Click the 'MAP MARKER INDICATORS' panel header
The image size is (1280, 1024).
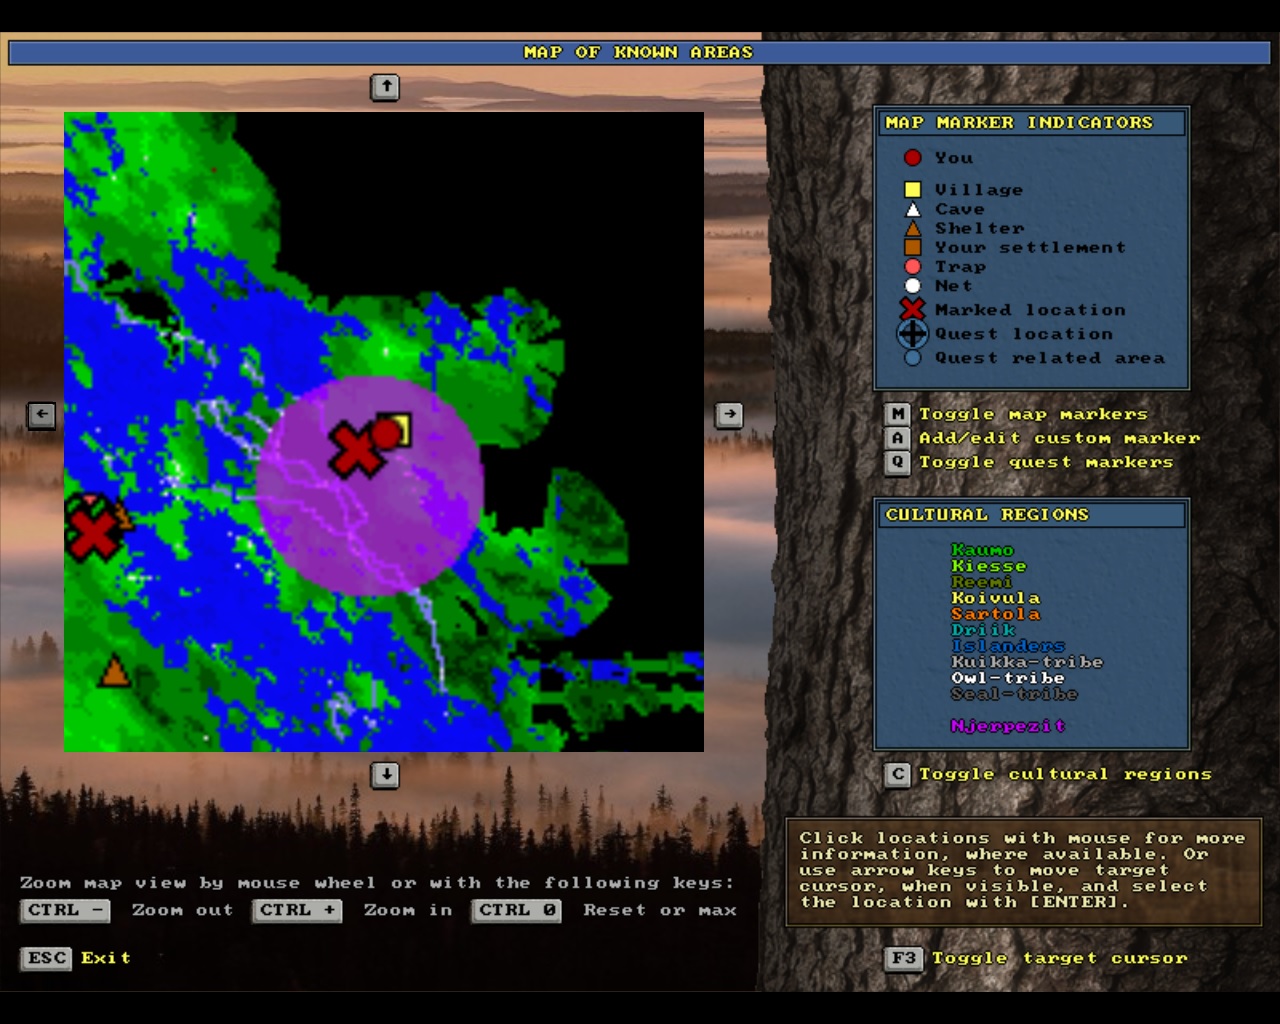pyautogui.click(x=1032, y=123)
